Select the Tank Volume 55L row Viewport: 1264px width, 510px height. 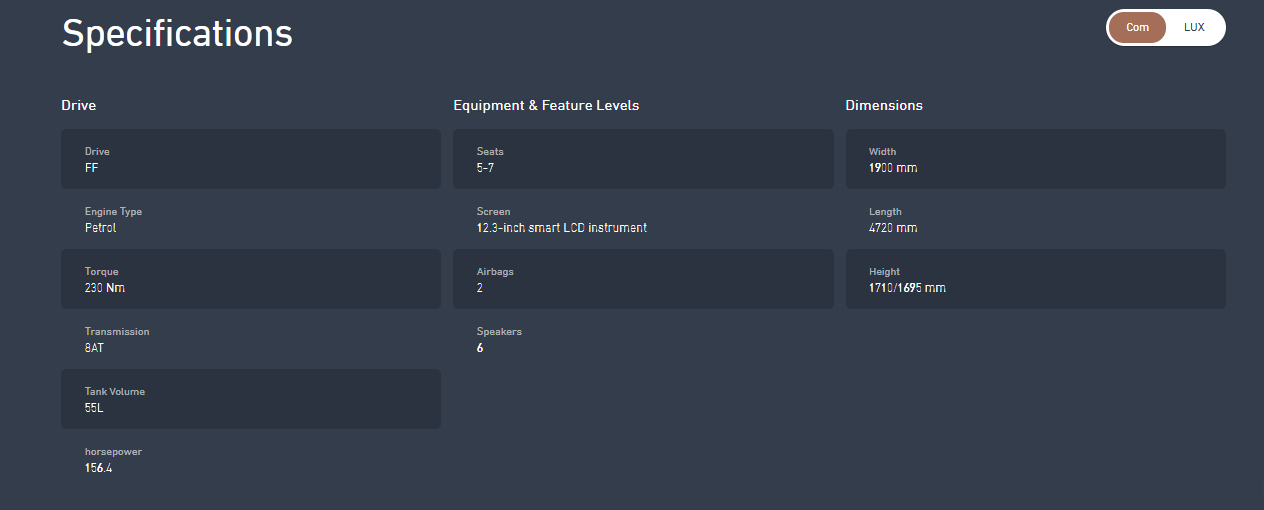click(251, 399)
